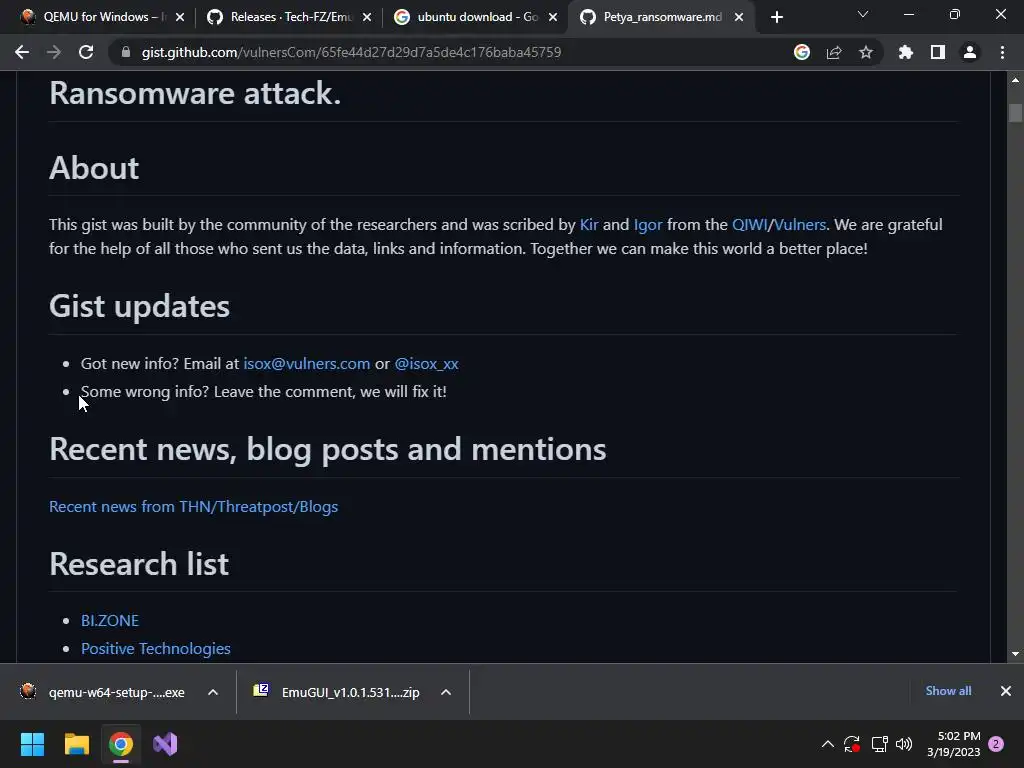Screen dimensions: 1024x768
Task: Share this page using the share icon
Action: (x=834, y=52)
